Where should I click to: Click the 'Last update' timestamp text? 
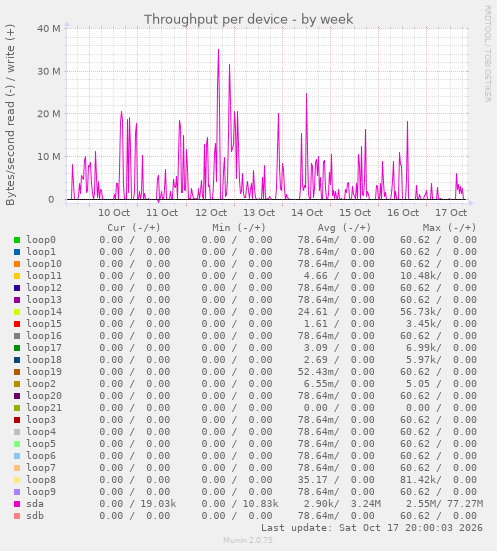tap(372, 527)
